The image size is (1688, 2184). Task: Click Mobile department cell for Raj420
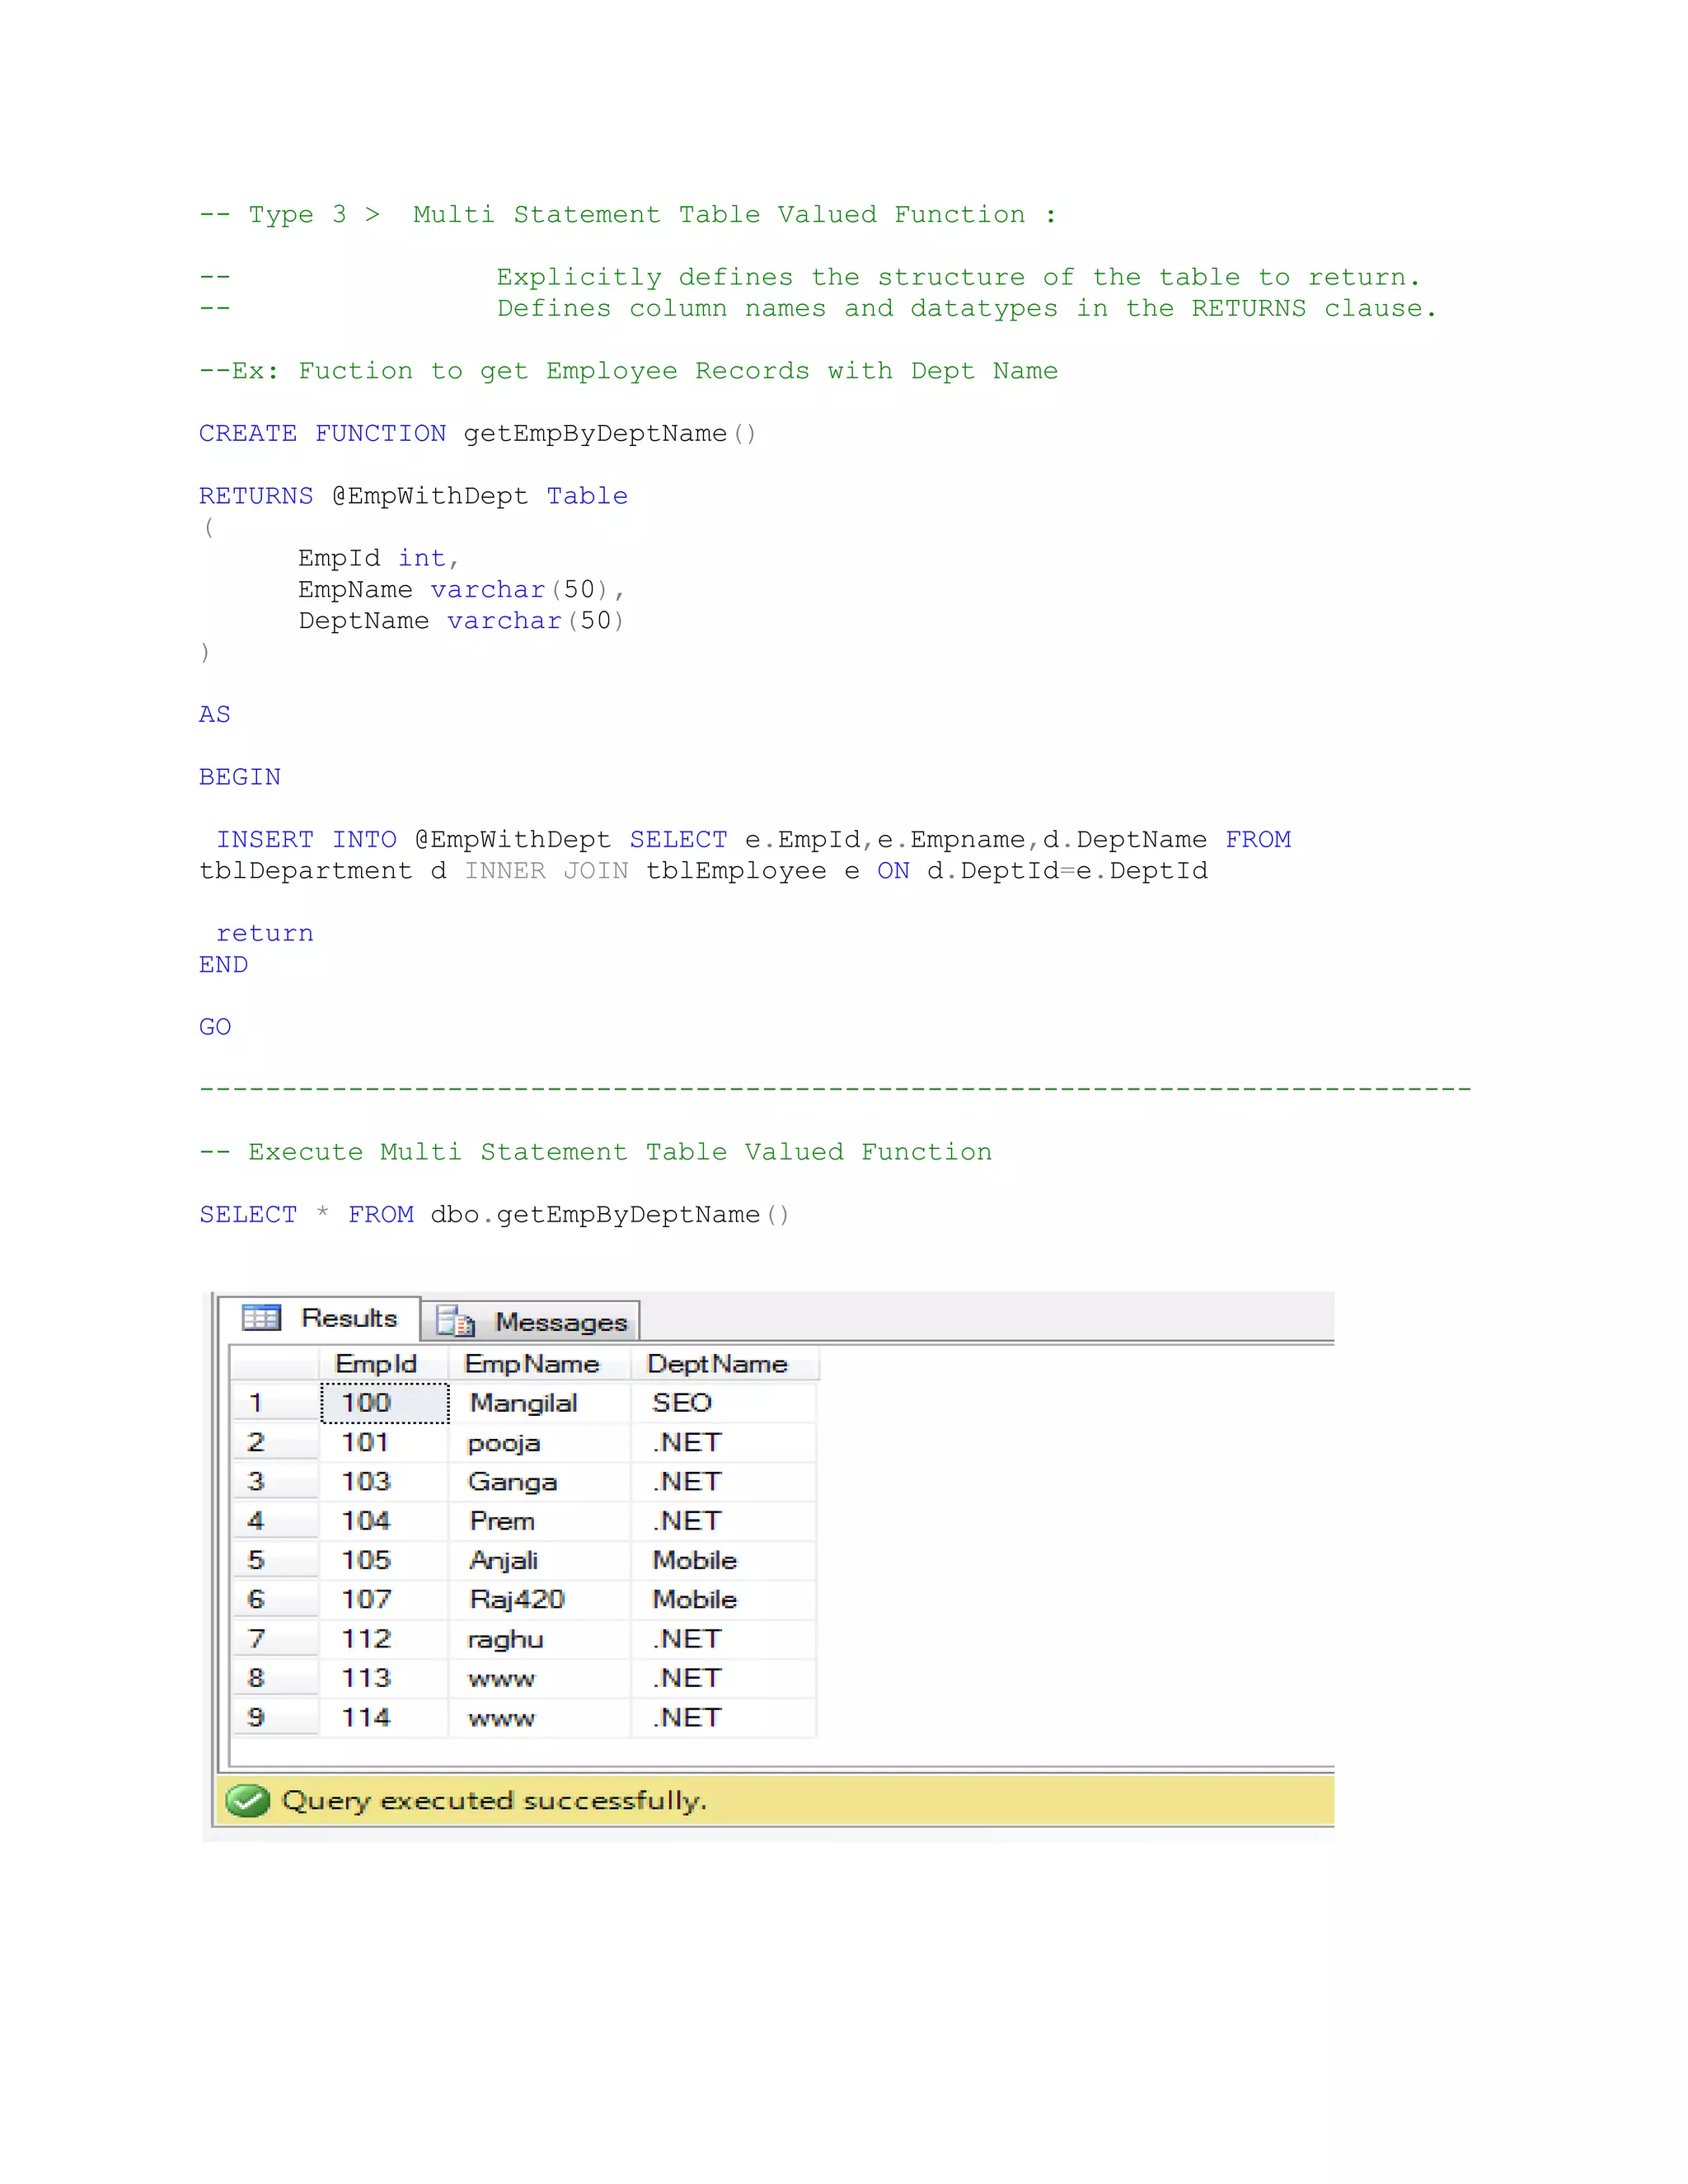click(x=724, y=1599)
